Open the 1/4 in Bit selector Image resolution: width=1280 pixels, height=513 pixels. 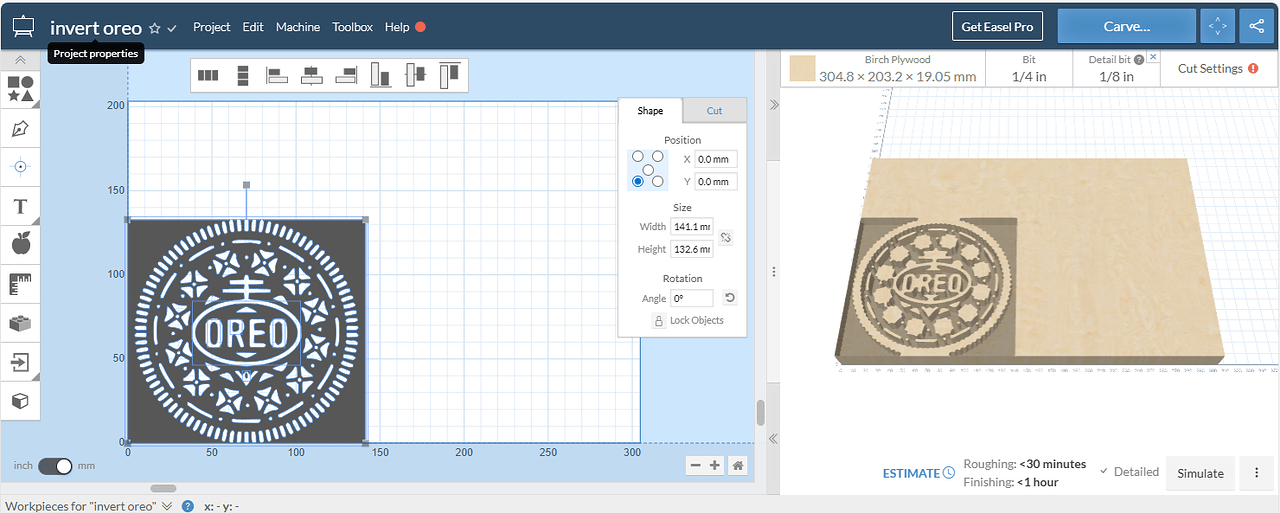tap(1029, 69)
